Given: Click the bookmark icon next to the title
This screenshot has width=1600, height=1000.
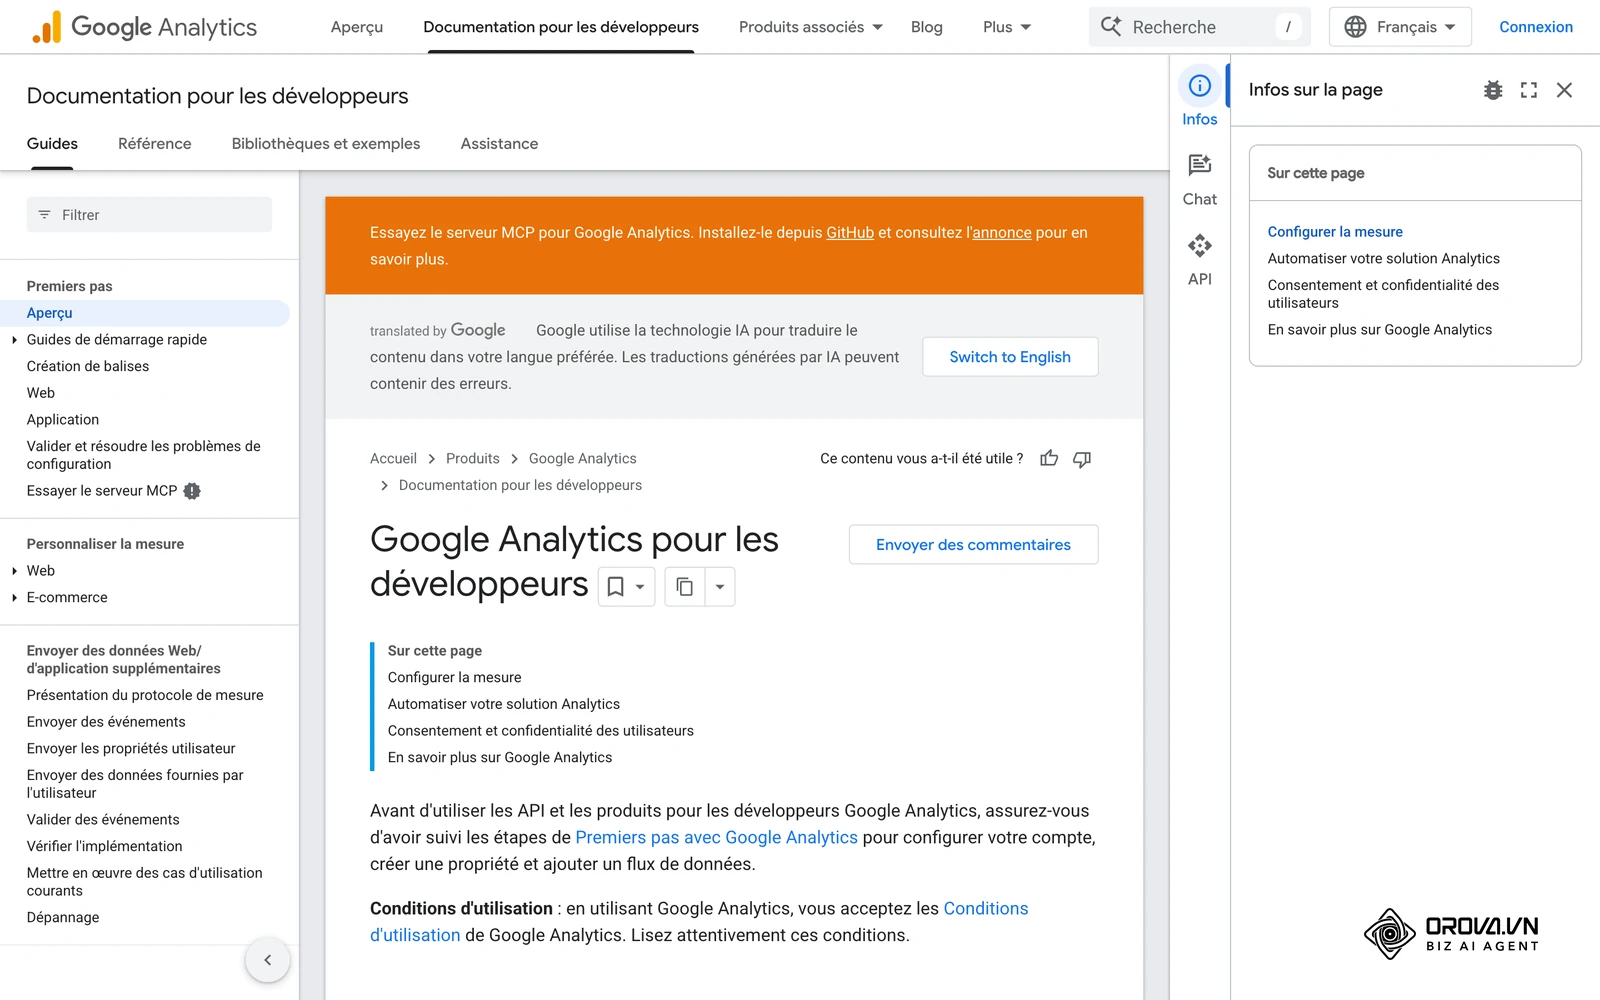Looking at the screenshot, I should click(616, 587).
